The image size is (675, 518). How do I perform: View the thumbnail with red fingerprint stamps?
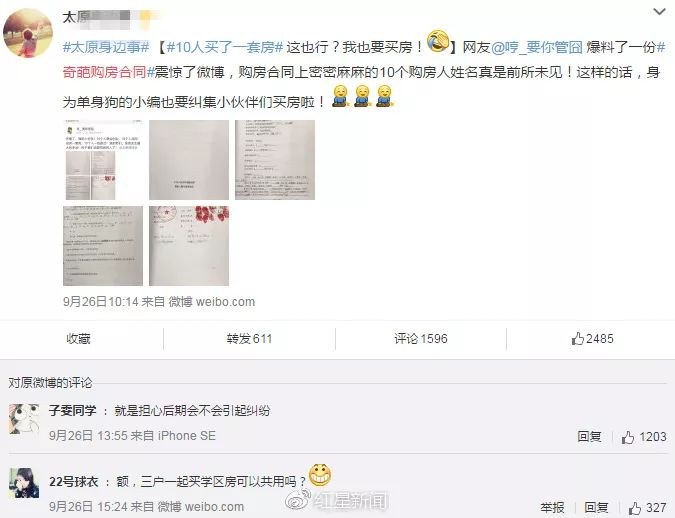pyautogui.click(x=189, y=246)
